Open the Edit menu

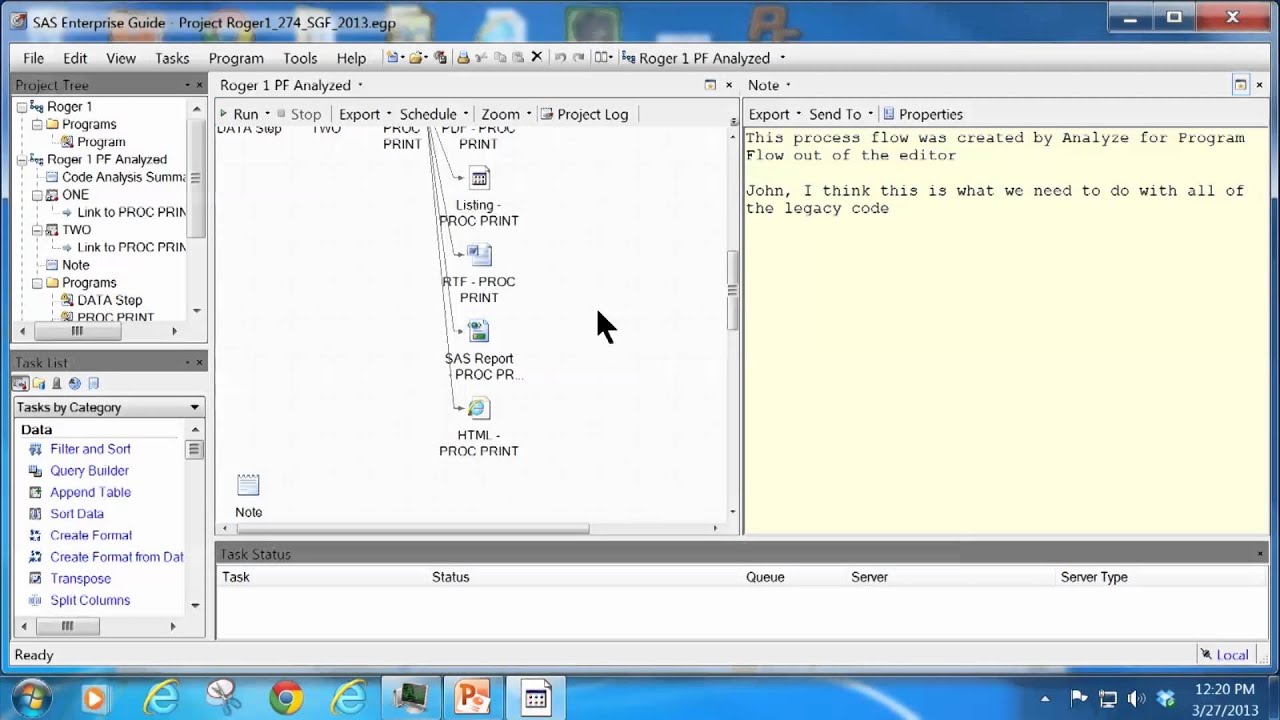point(75,58)
